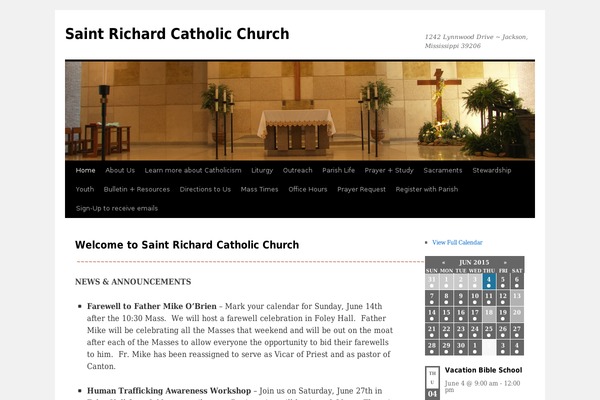Click June 4 @ 9:00 am event time
This screenshot has width=600, height=400.
click(482, 386)
